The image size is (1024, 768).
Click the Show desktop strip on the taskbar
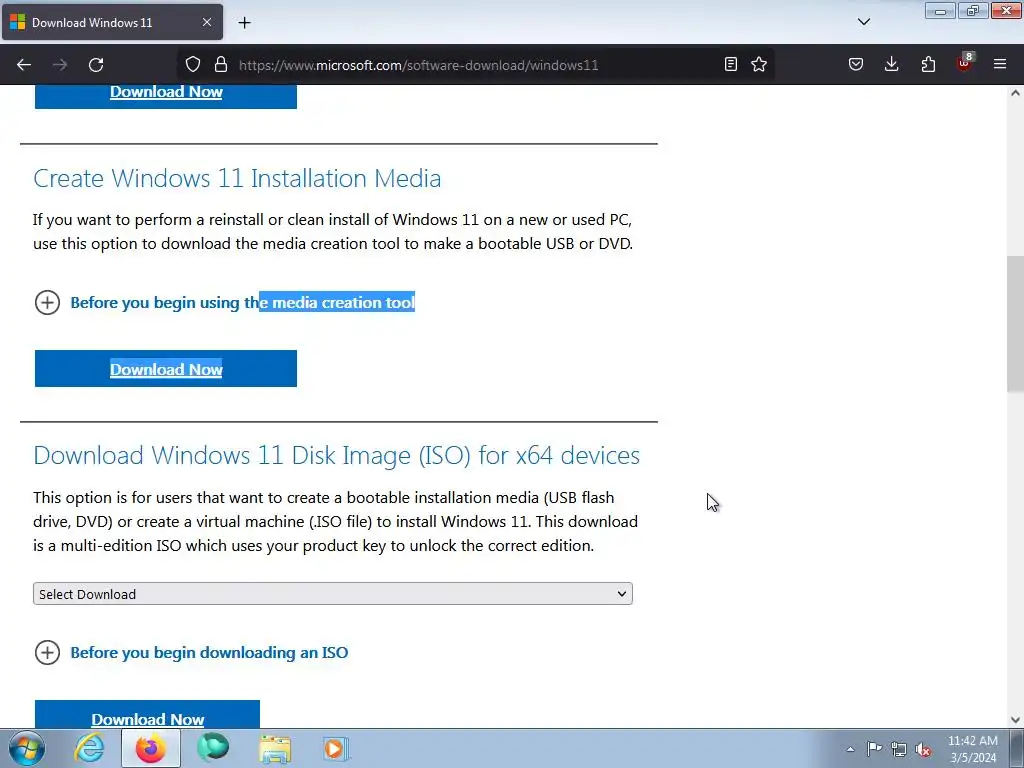1017,748
